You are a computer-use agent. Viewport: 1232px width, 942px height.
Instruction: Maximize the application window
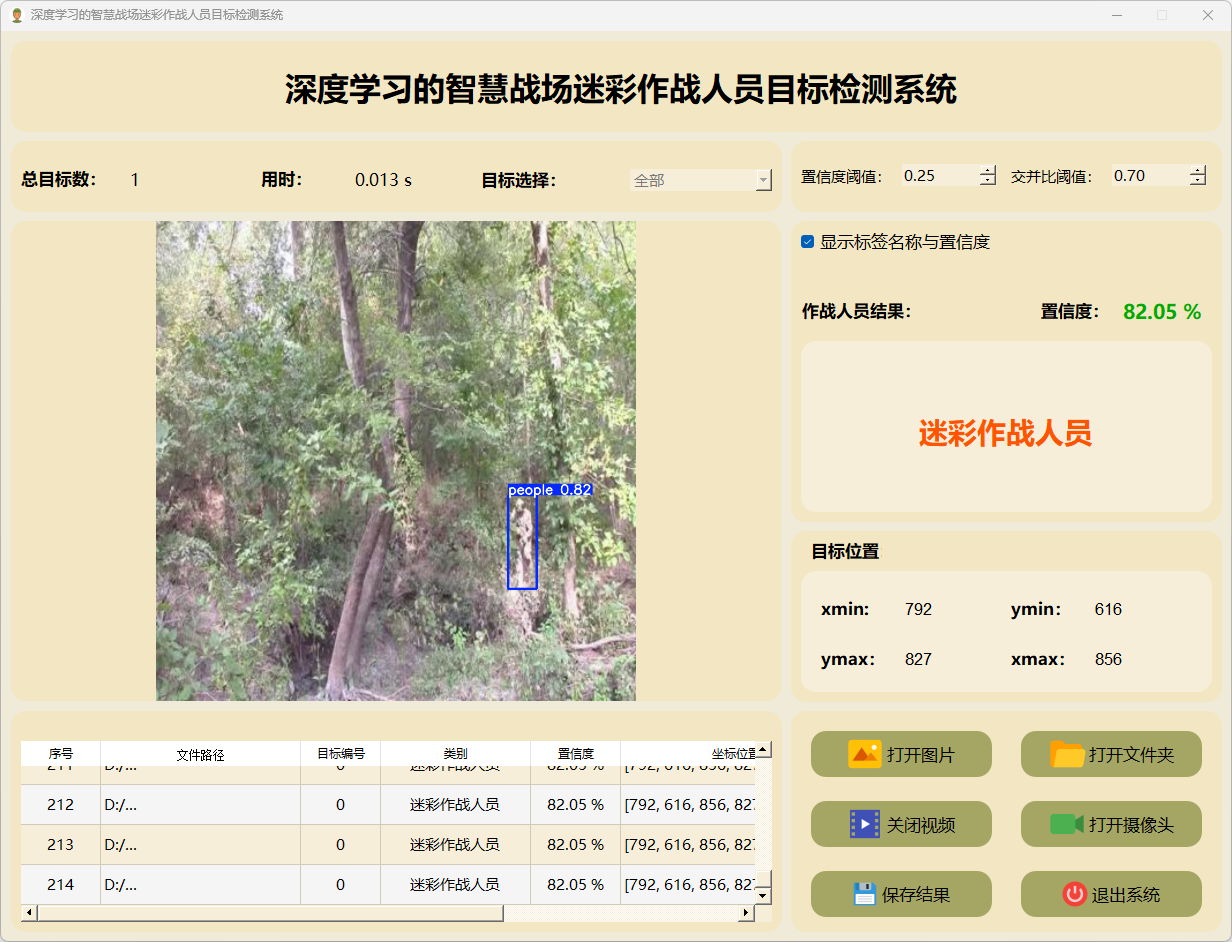[x=1162, y=15]
